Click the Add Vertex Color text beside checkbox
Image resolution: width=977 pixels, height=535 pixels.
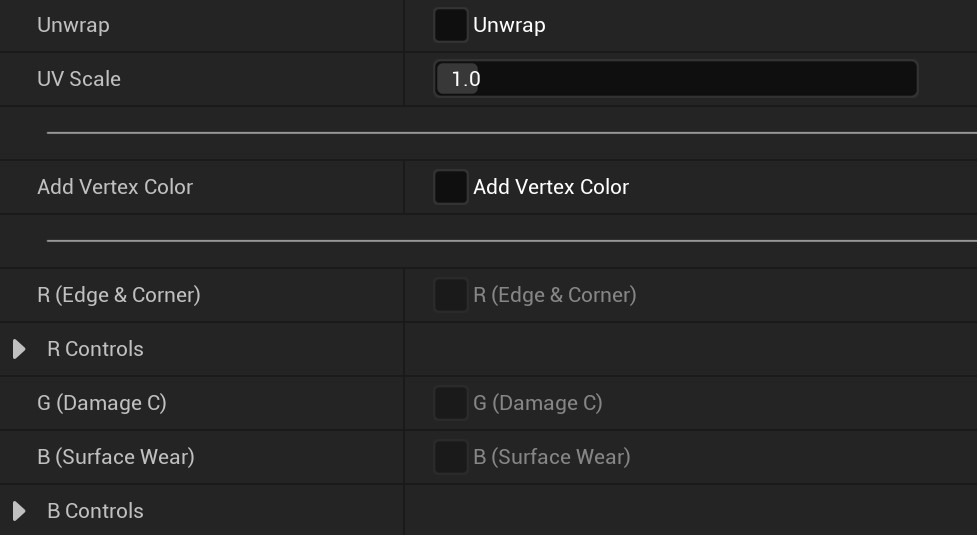click(x=551, y=187)
